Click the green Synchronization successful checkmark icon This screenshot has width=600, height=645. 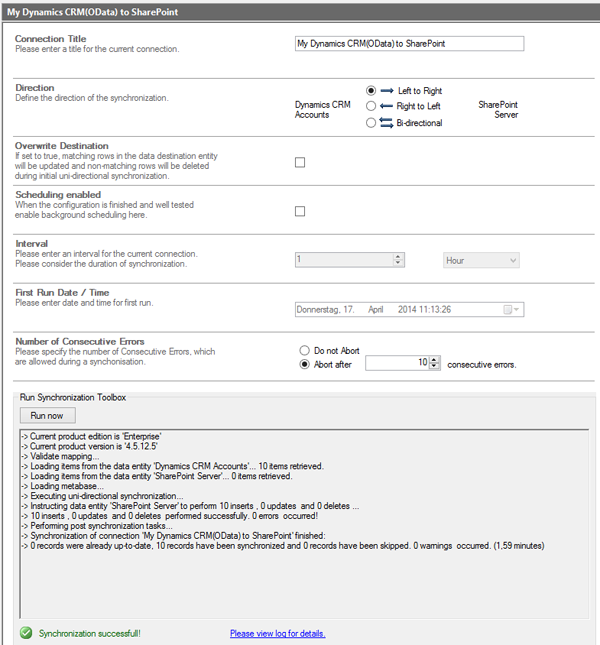coord(25,633)
